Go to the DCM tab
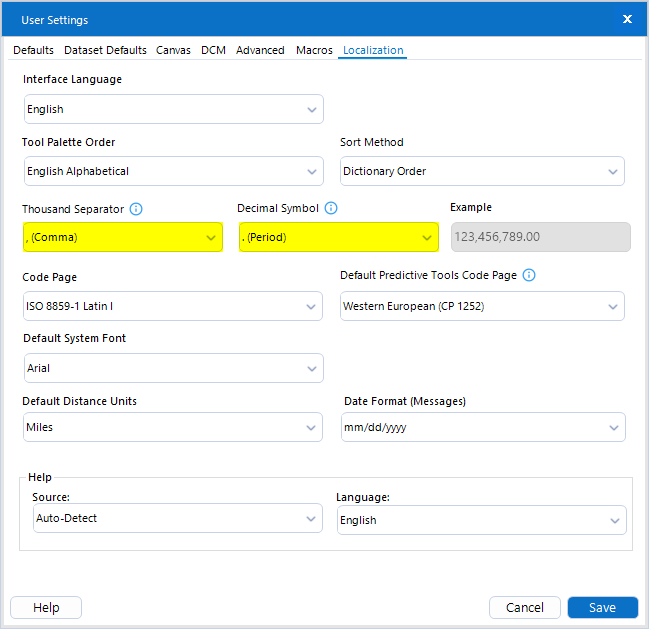This screenshot has height=629, width=649. (213, 50)
